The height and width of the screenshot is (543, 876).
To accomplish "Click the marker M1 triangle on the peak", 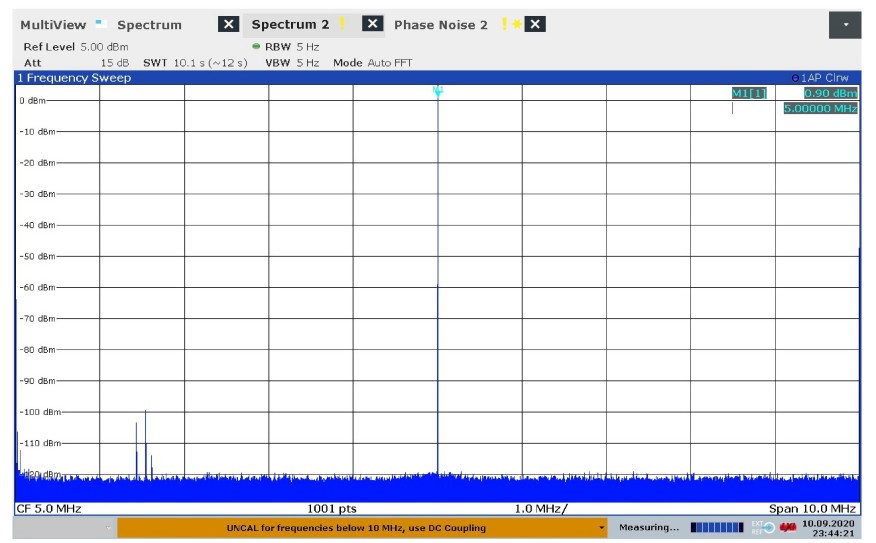I will (x=437, y=91).
